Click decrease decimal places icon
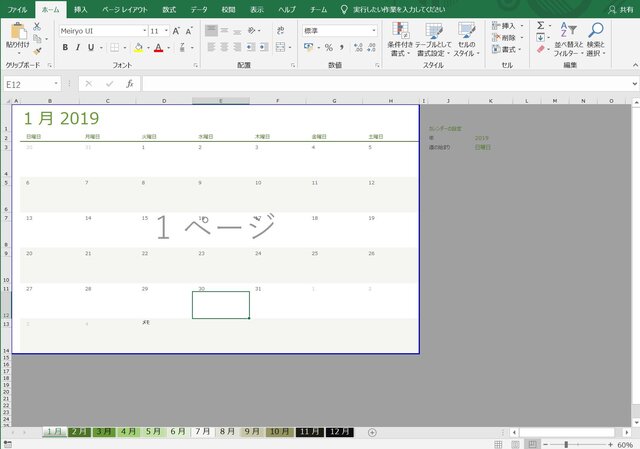This screenshot has height=449, width=640. pos(371,48)
